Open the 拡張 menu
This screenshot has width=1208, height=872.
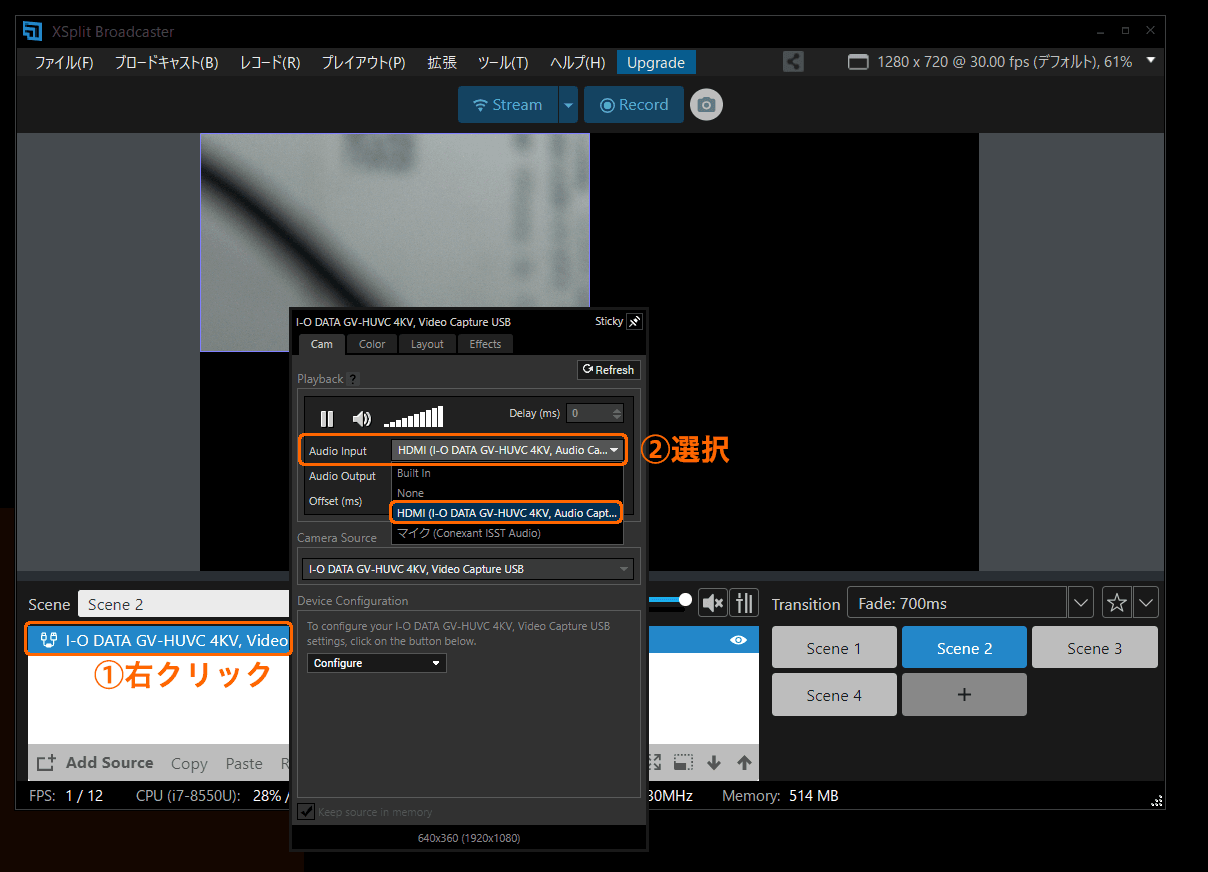pyautogui.click(x=442, y=62)
